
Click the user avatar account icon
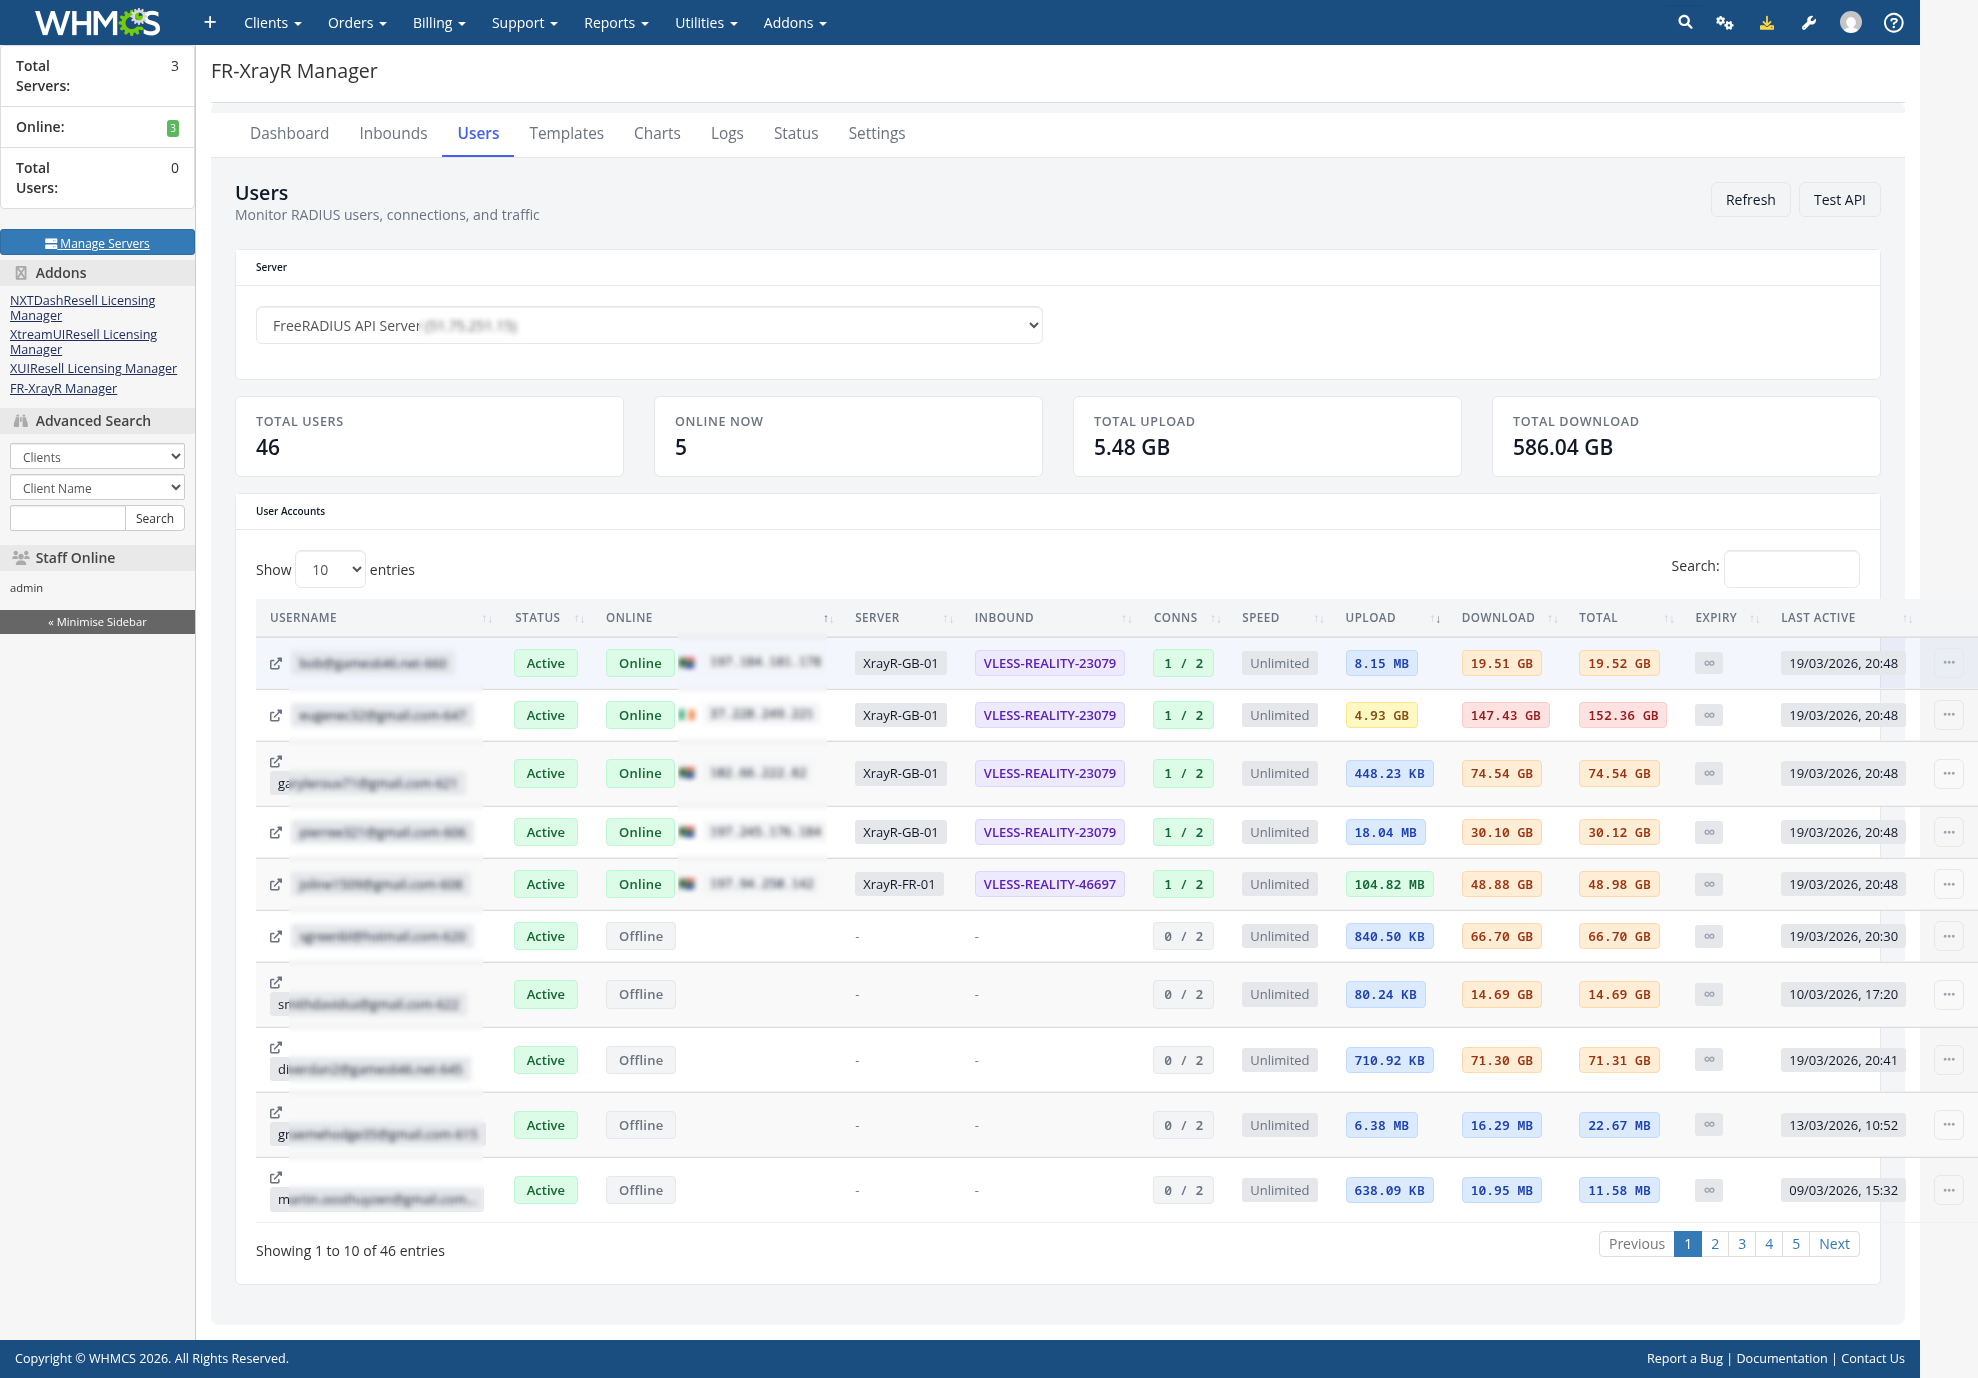(1851, 22)
